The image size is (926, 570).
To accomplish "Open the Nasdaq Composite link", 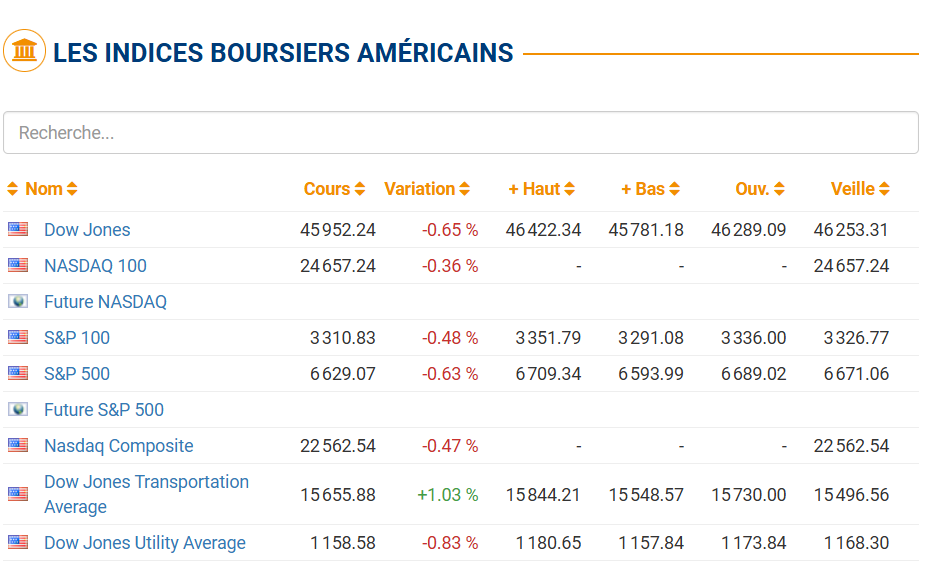I will 119,446.
